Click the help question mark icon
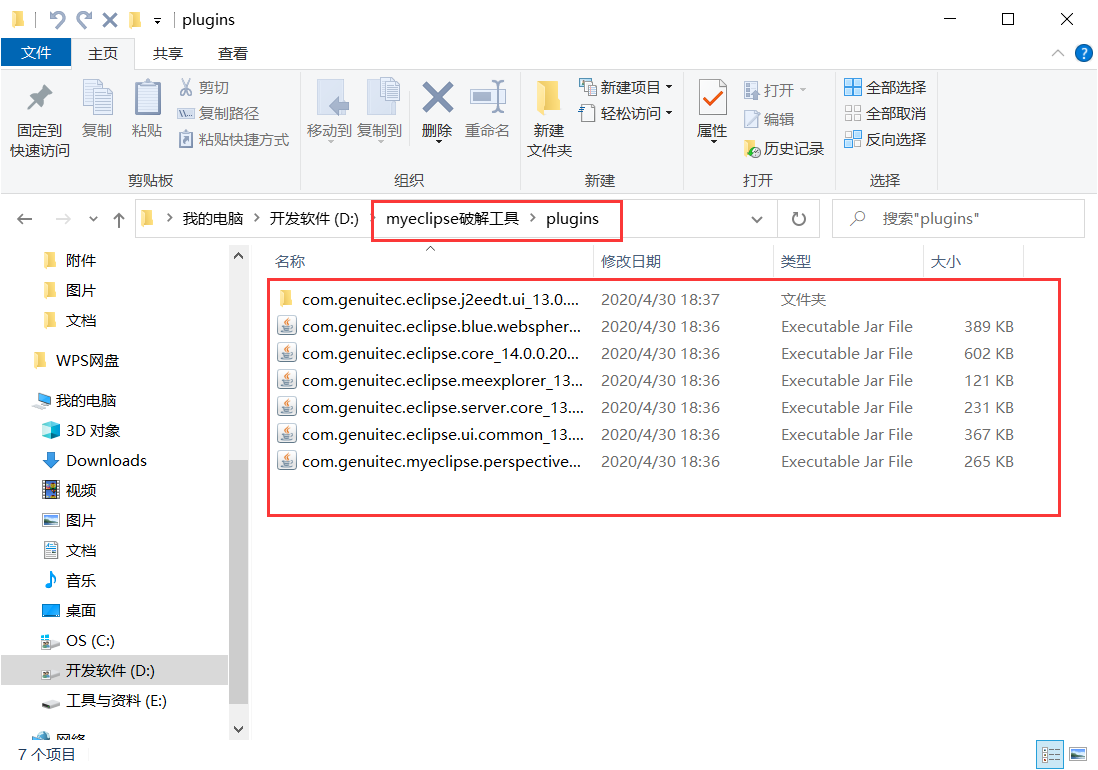The width and height of the screenshot is (1098, 770). click(x=1083, y=53)
